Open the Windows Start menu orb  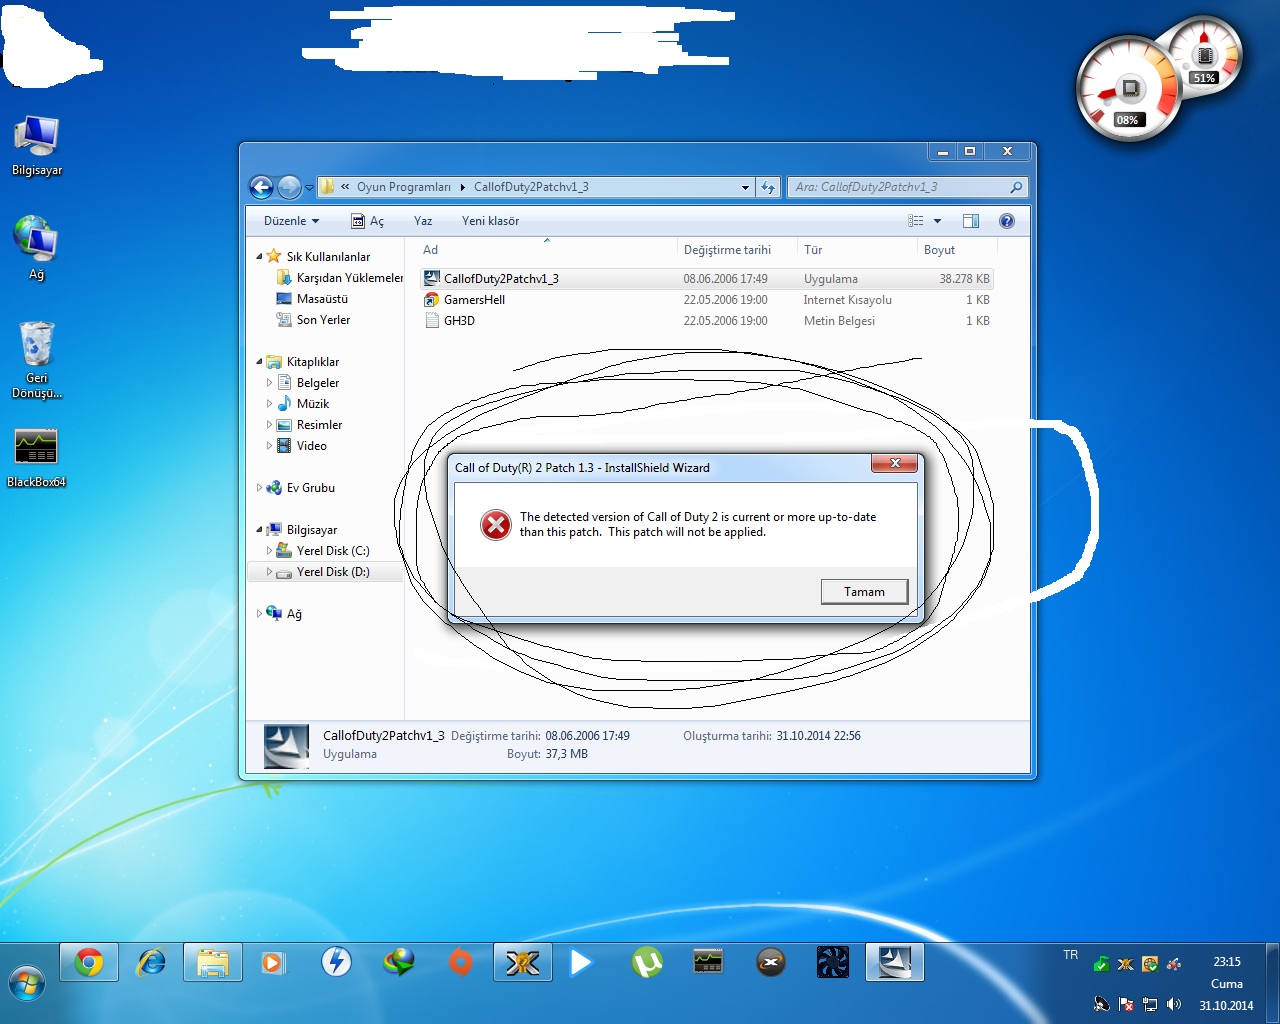coord(27,984)
